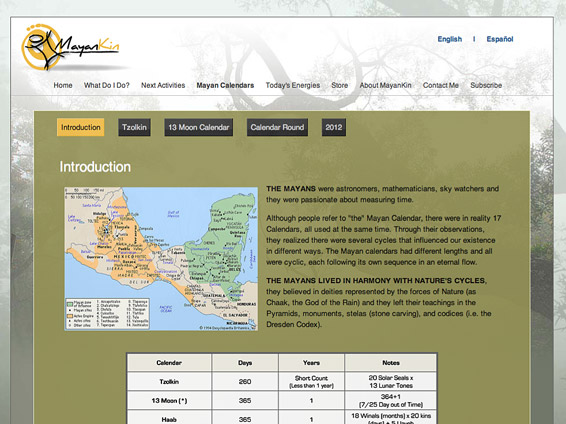The height and width of the screenshot is (424, 566).
Task: Select the Introduction tab
Action: point(80,127)
